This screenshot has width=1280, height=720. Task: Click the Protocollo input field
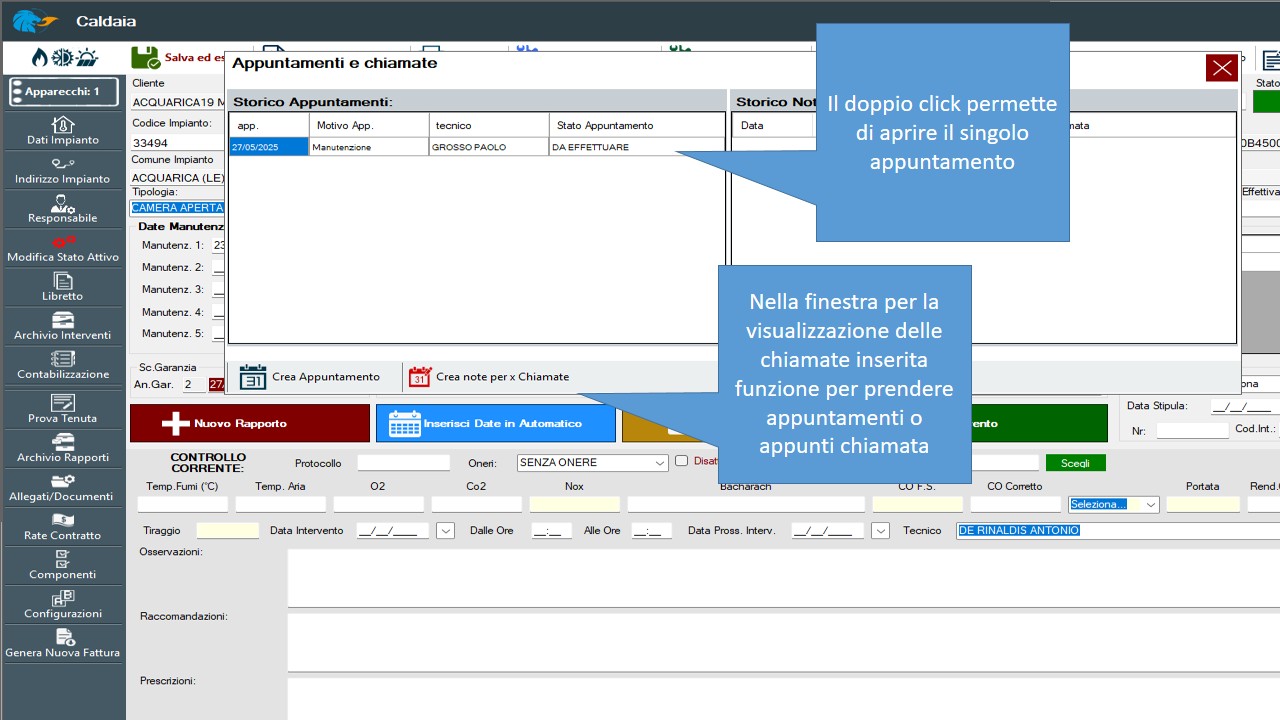click(x=404, y=463)
